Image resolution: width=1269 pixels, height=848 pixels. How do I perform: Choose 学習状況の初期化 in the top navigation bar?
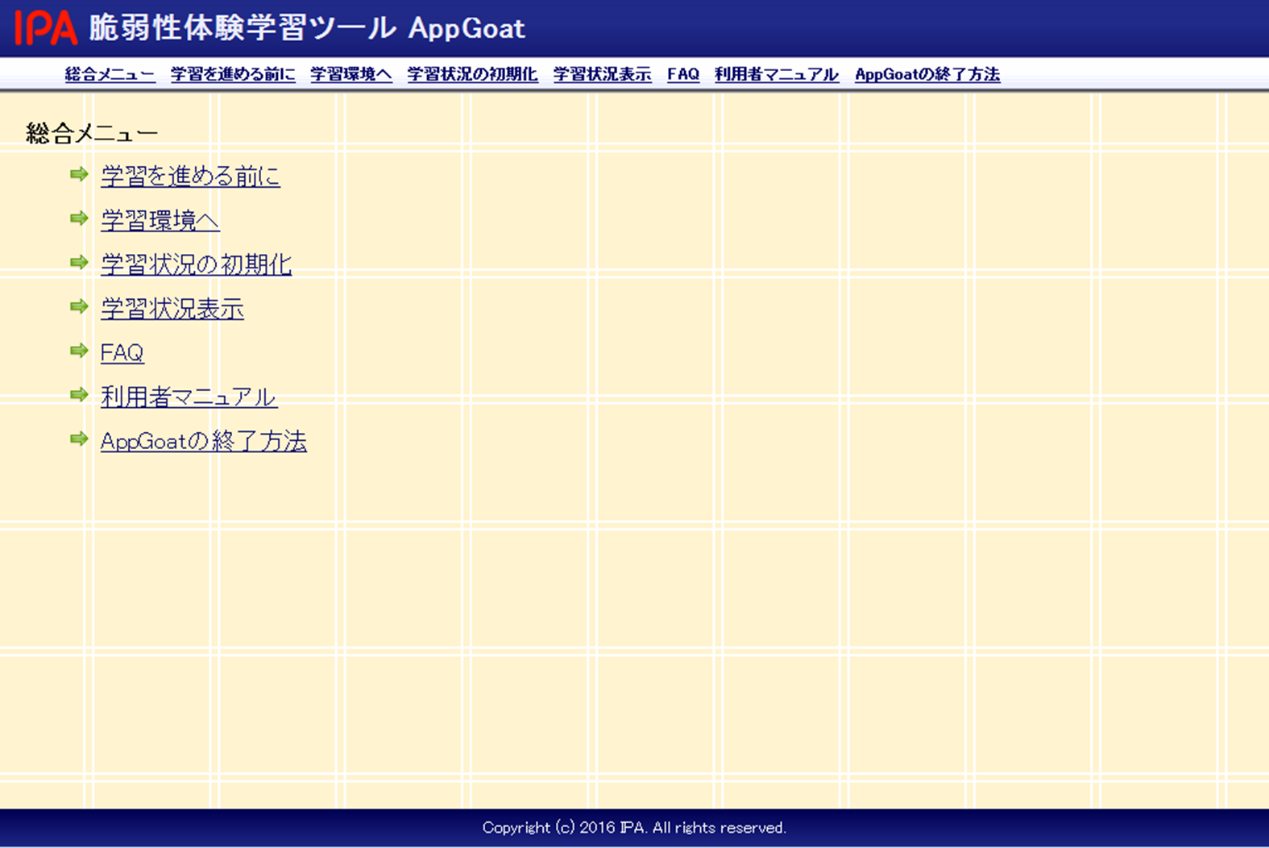click(472, 75)
